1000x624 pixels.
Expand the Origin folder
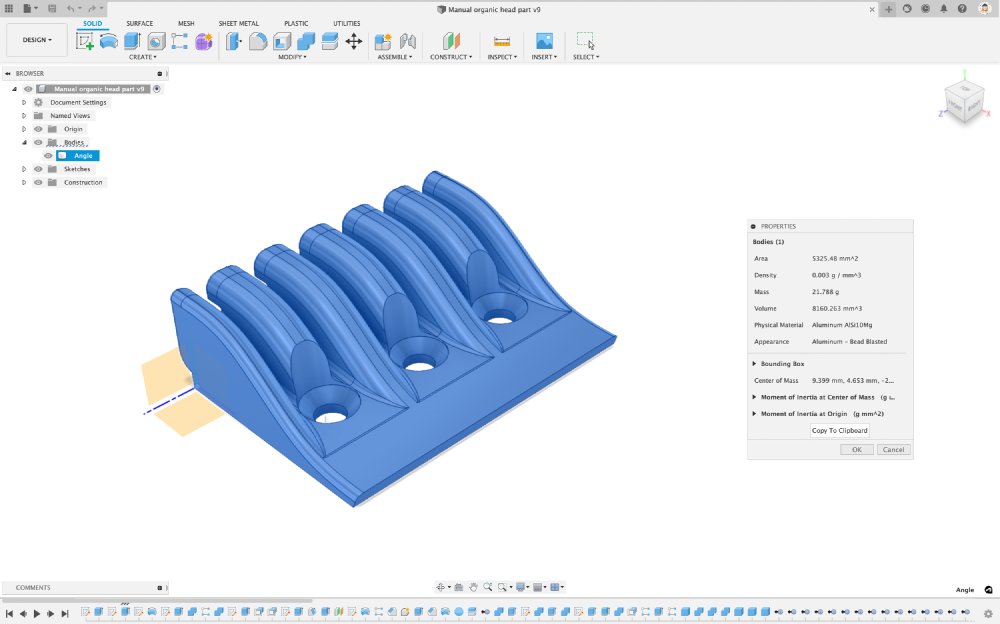point(24,129)
